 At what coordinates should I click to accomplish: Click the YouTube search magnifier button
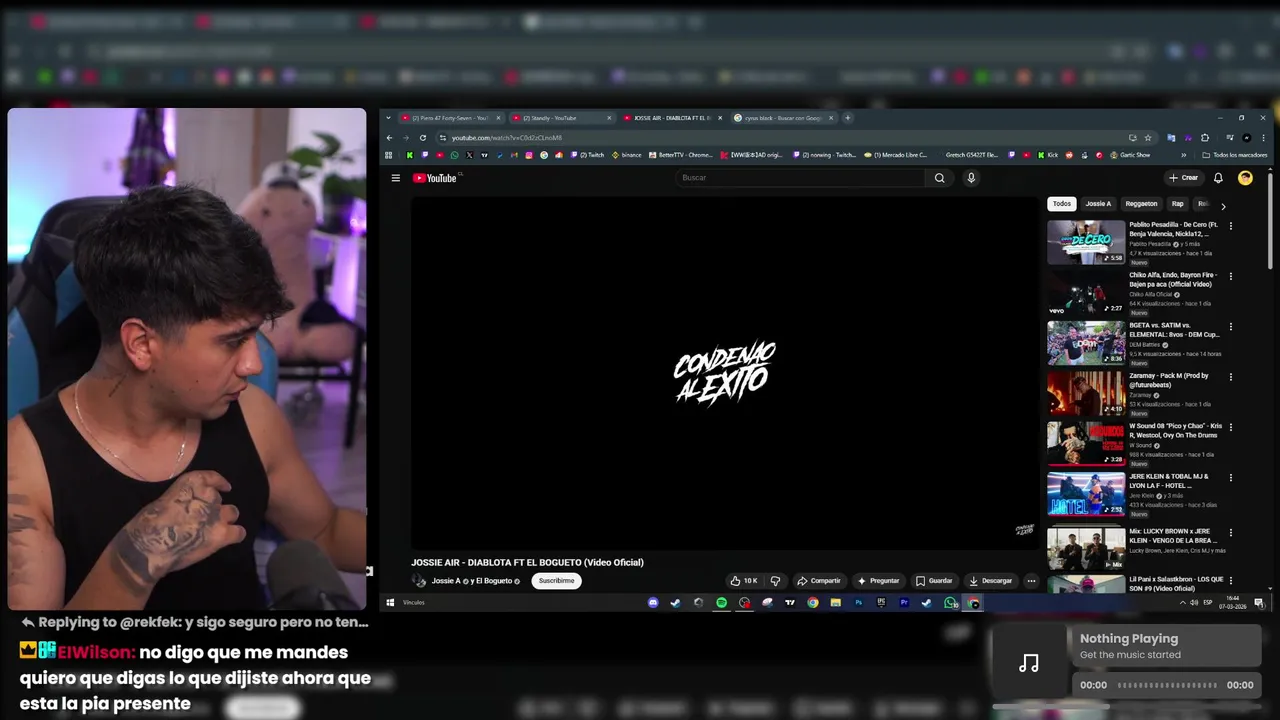pyautogui.click(x=939, y=178)
